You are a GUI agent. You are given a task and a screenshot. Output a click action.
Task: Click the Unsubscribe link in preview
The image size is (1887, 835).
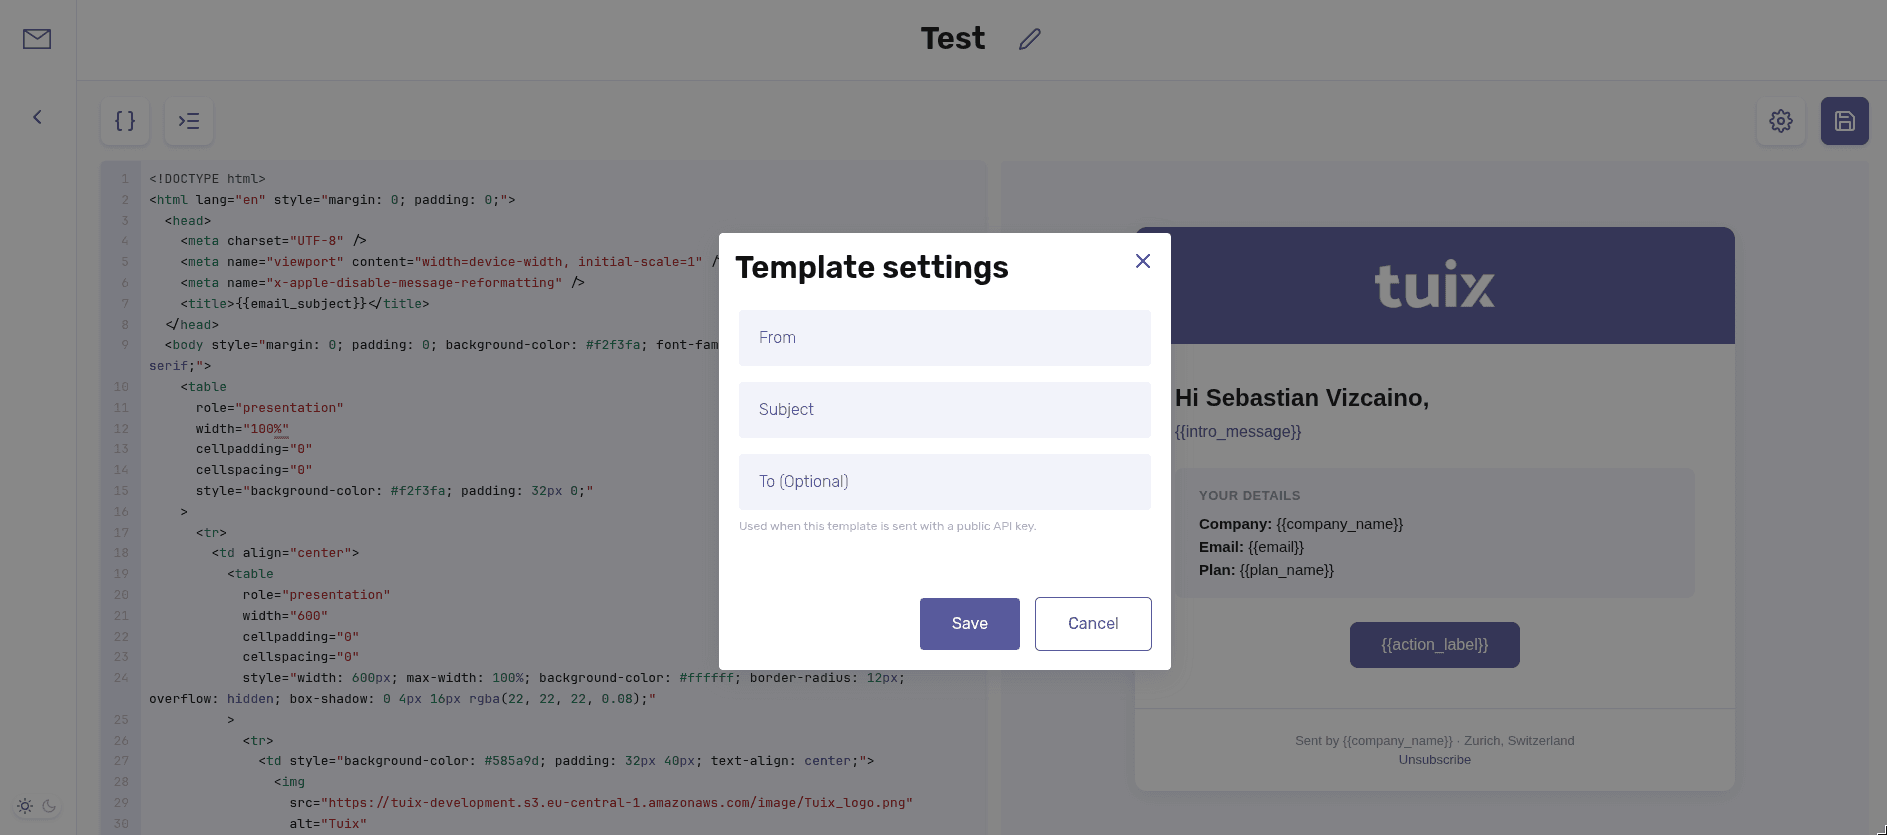point(1435,760)
